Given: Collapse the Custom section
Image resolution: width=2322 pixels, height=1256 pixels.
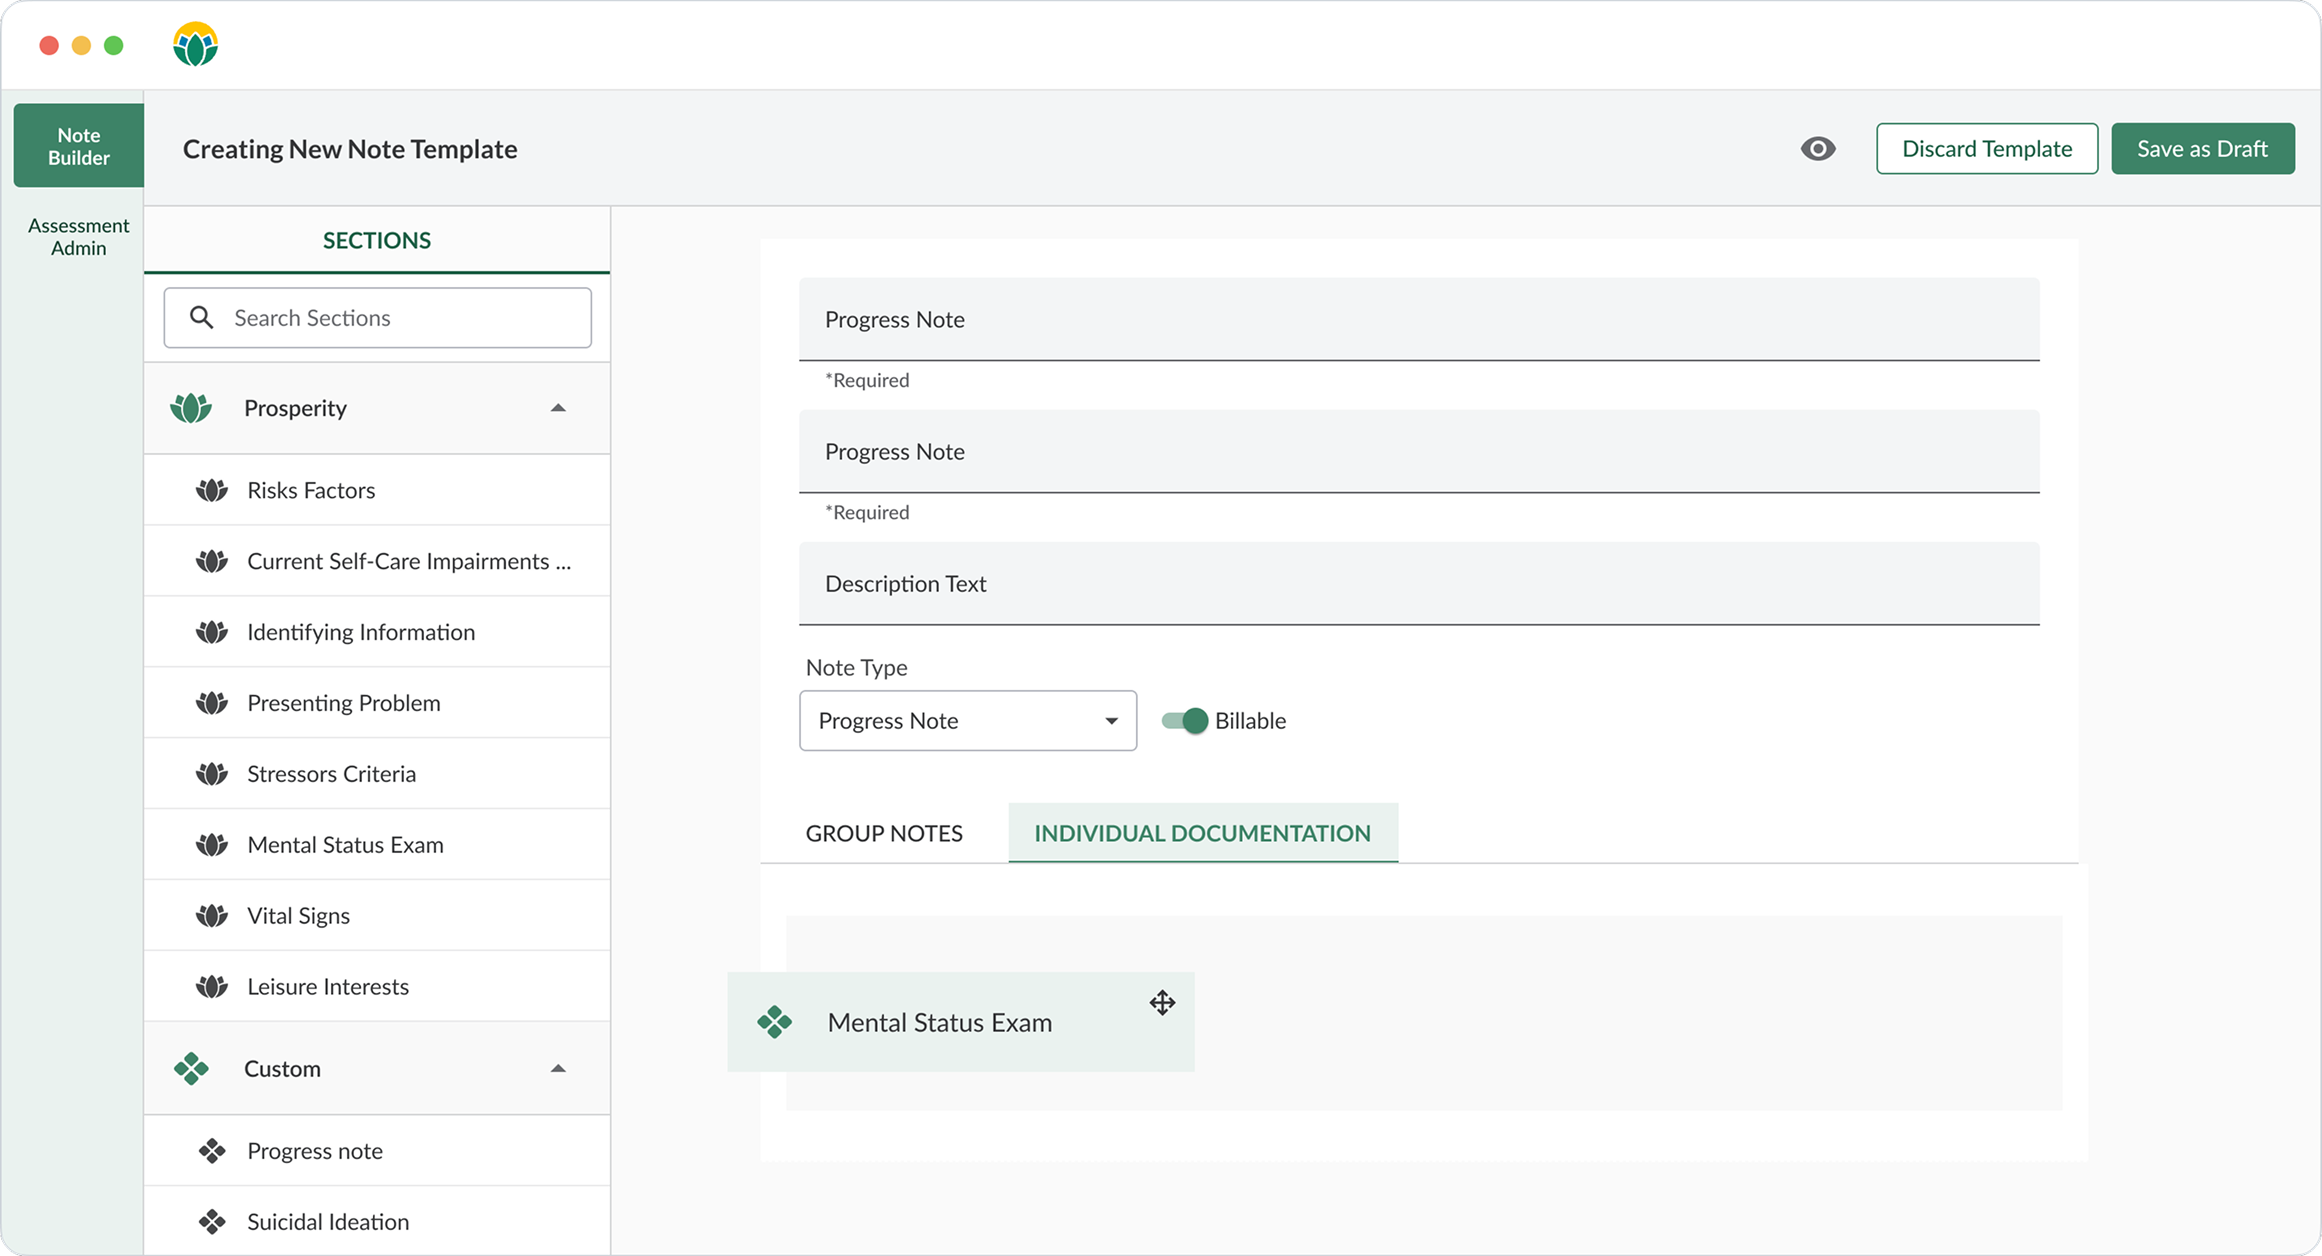Looking at the screenshot, I should tap(558, 1068).
